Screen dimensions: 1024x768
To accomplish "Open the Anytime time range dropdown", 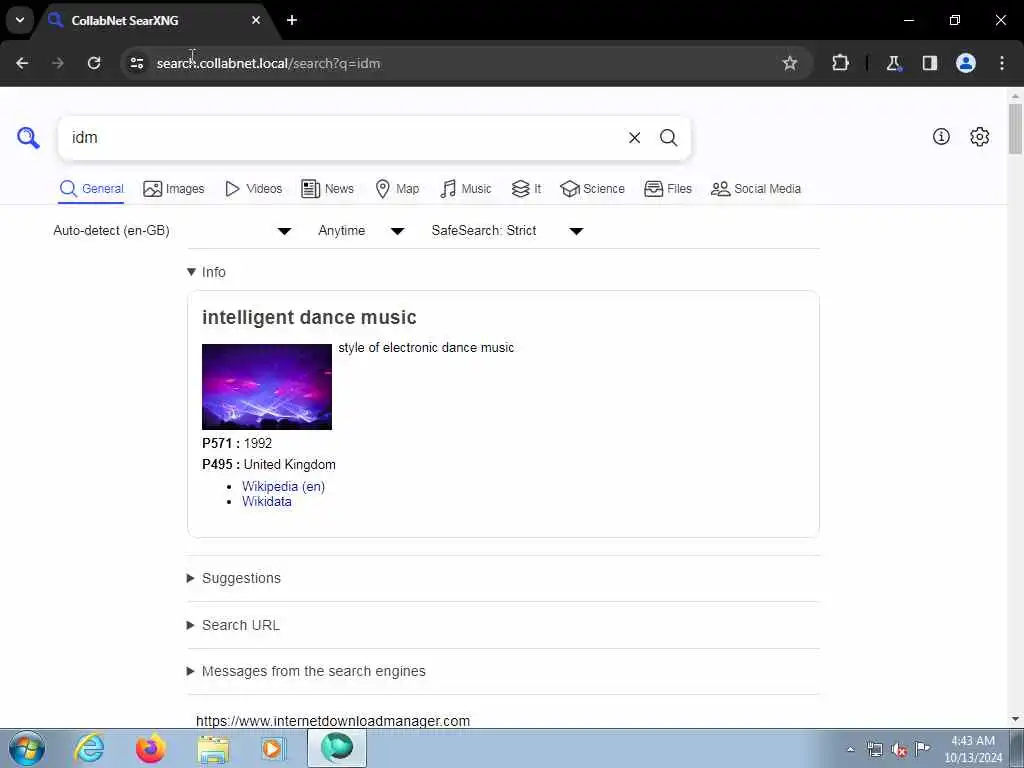I will point(361,231).
